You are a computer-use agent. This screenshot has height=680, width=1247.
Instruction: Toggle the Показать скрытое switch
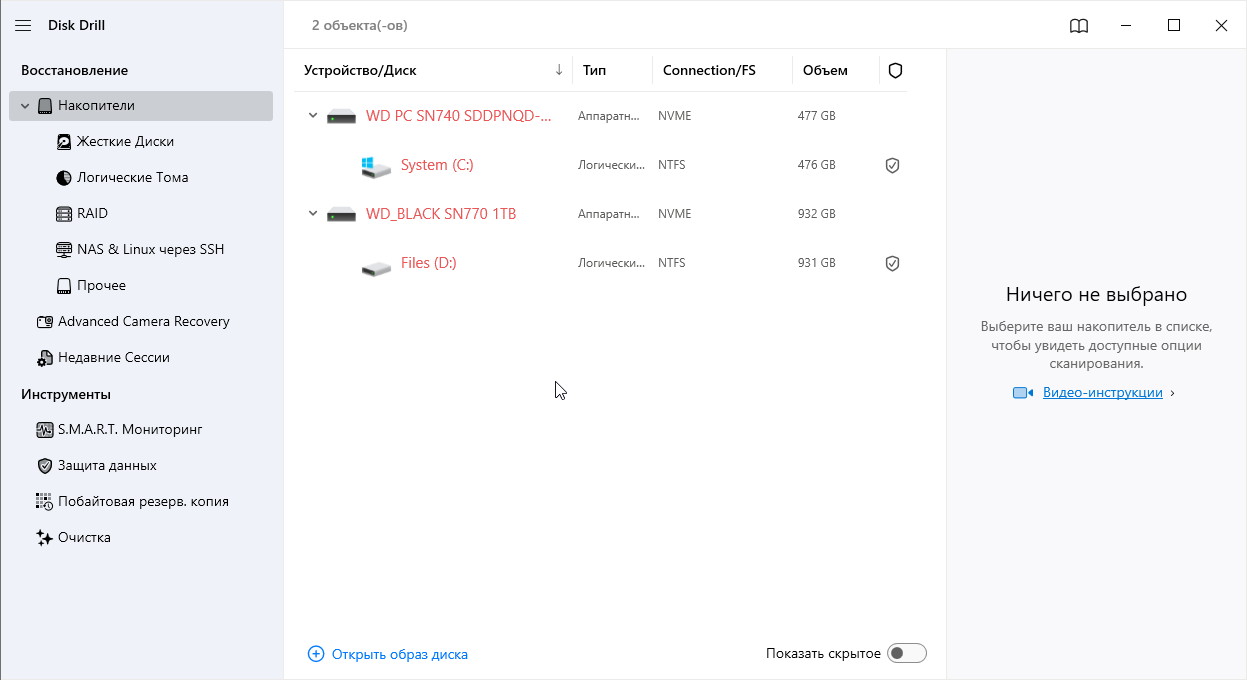tap(908, 653)
